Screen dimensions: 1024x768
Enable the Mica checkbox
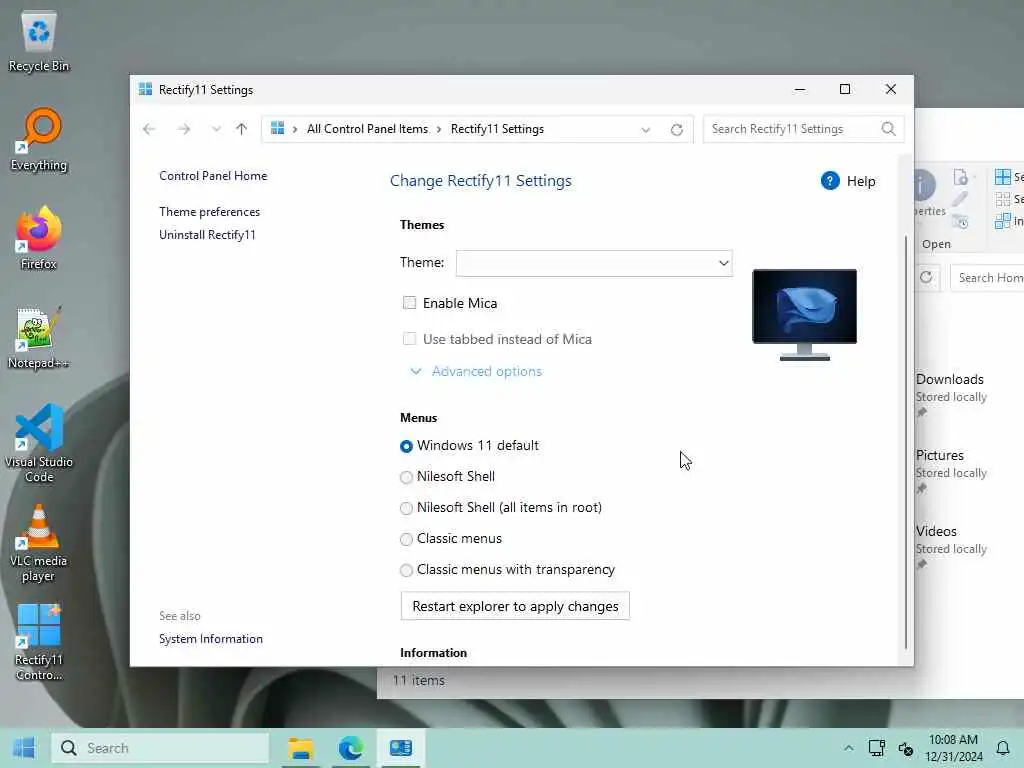pyautogui.click(x=409, y=302)
